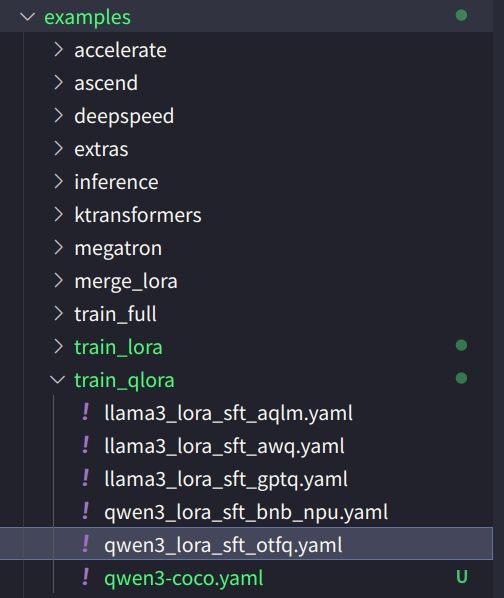This screenshot has width=504, height=598.
Task: Click the YAML icon beside llama3_lora_sft_gptq.yaml
Action: (x=86, y=479)
